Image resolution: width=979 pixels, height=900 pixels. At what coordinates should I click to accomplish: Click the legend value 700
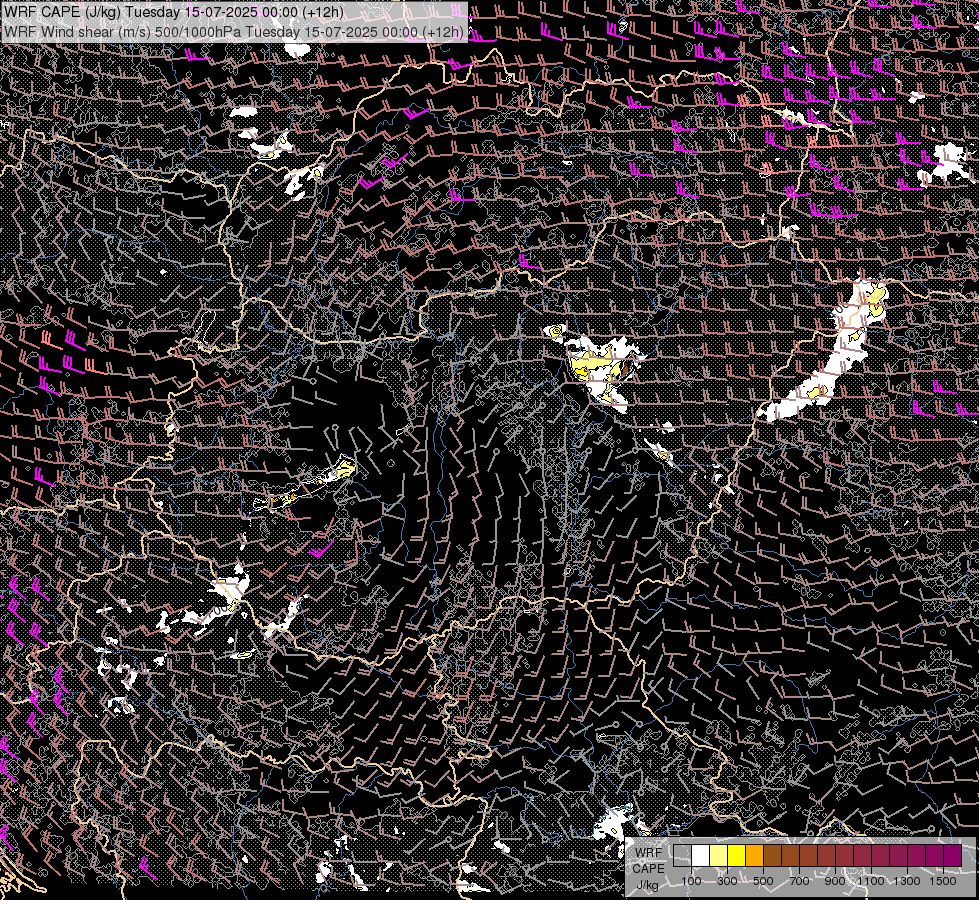point(799,881)
